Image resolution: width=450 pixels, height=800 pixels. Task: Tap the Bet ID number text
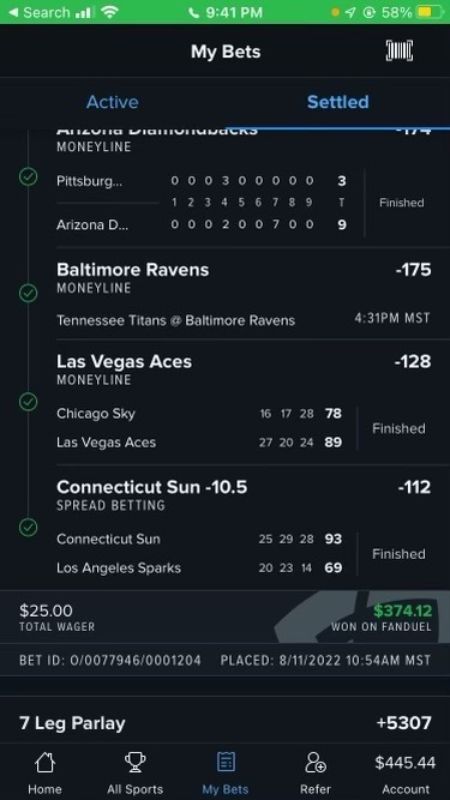pos(110,661)
